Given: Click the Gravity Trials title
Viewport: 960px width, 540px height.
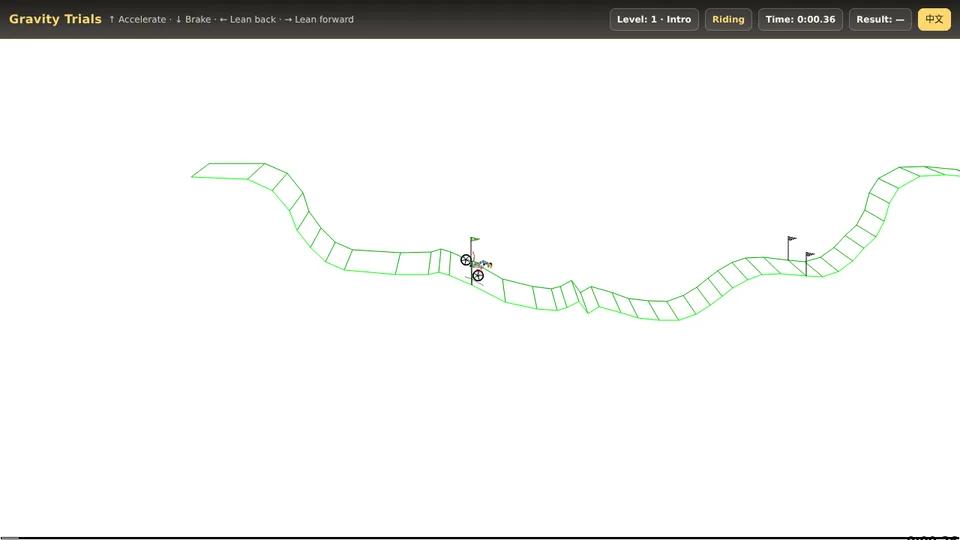Looking at the screenshot, I should point(55,19).
